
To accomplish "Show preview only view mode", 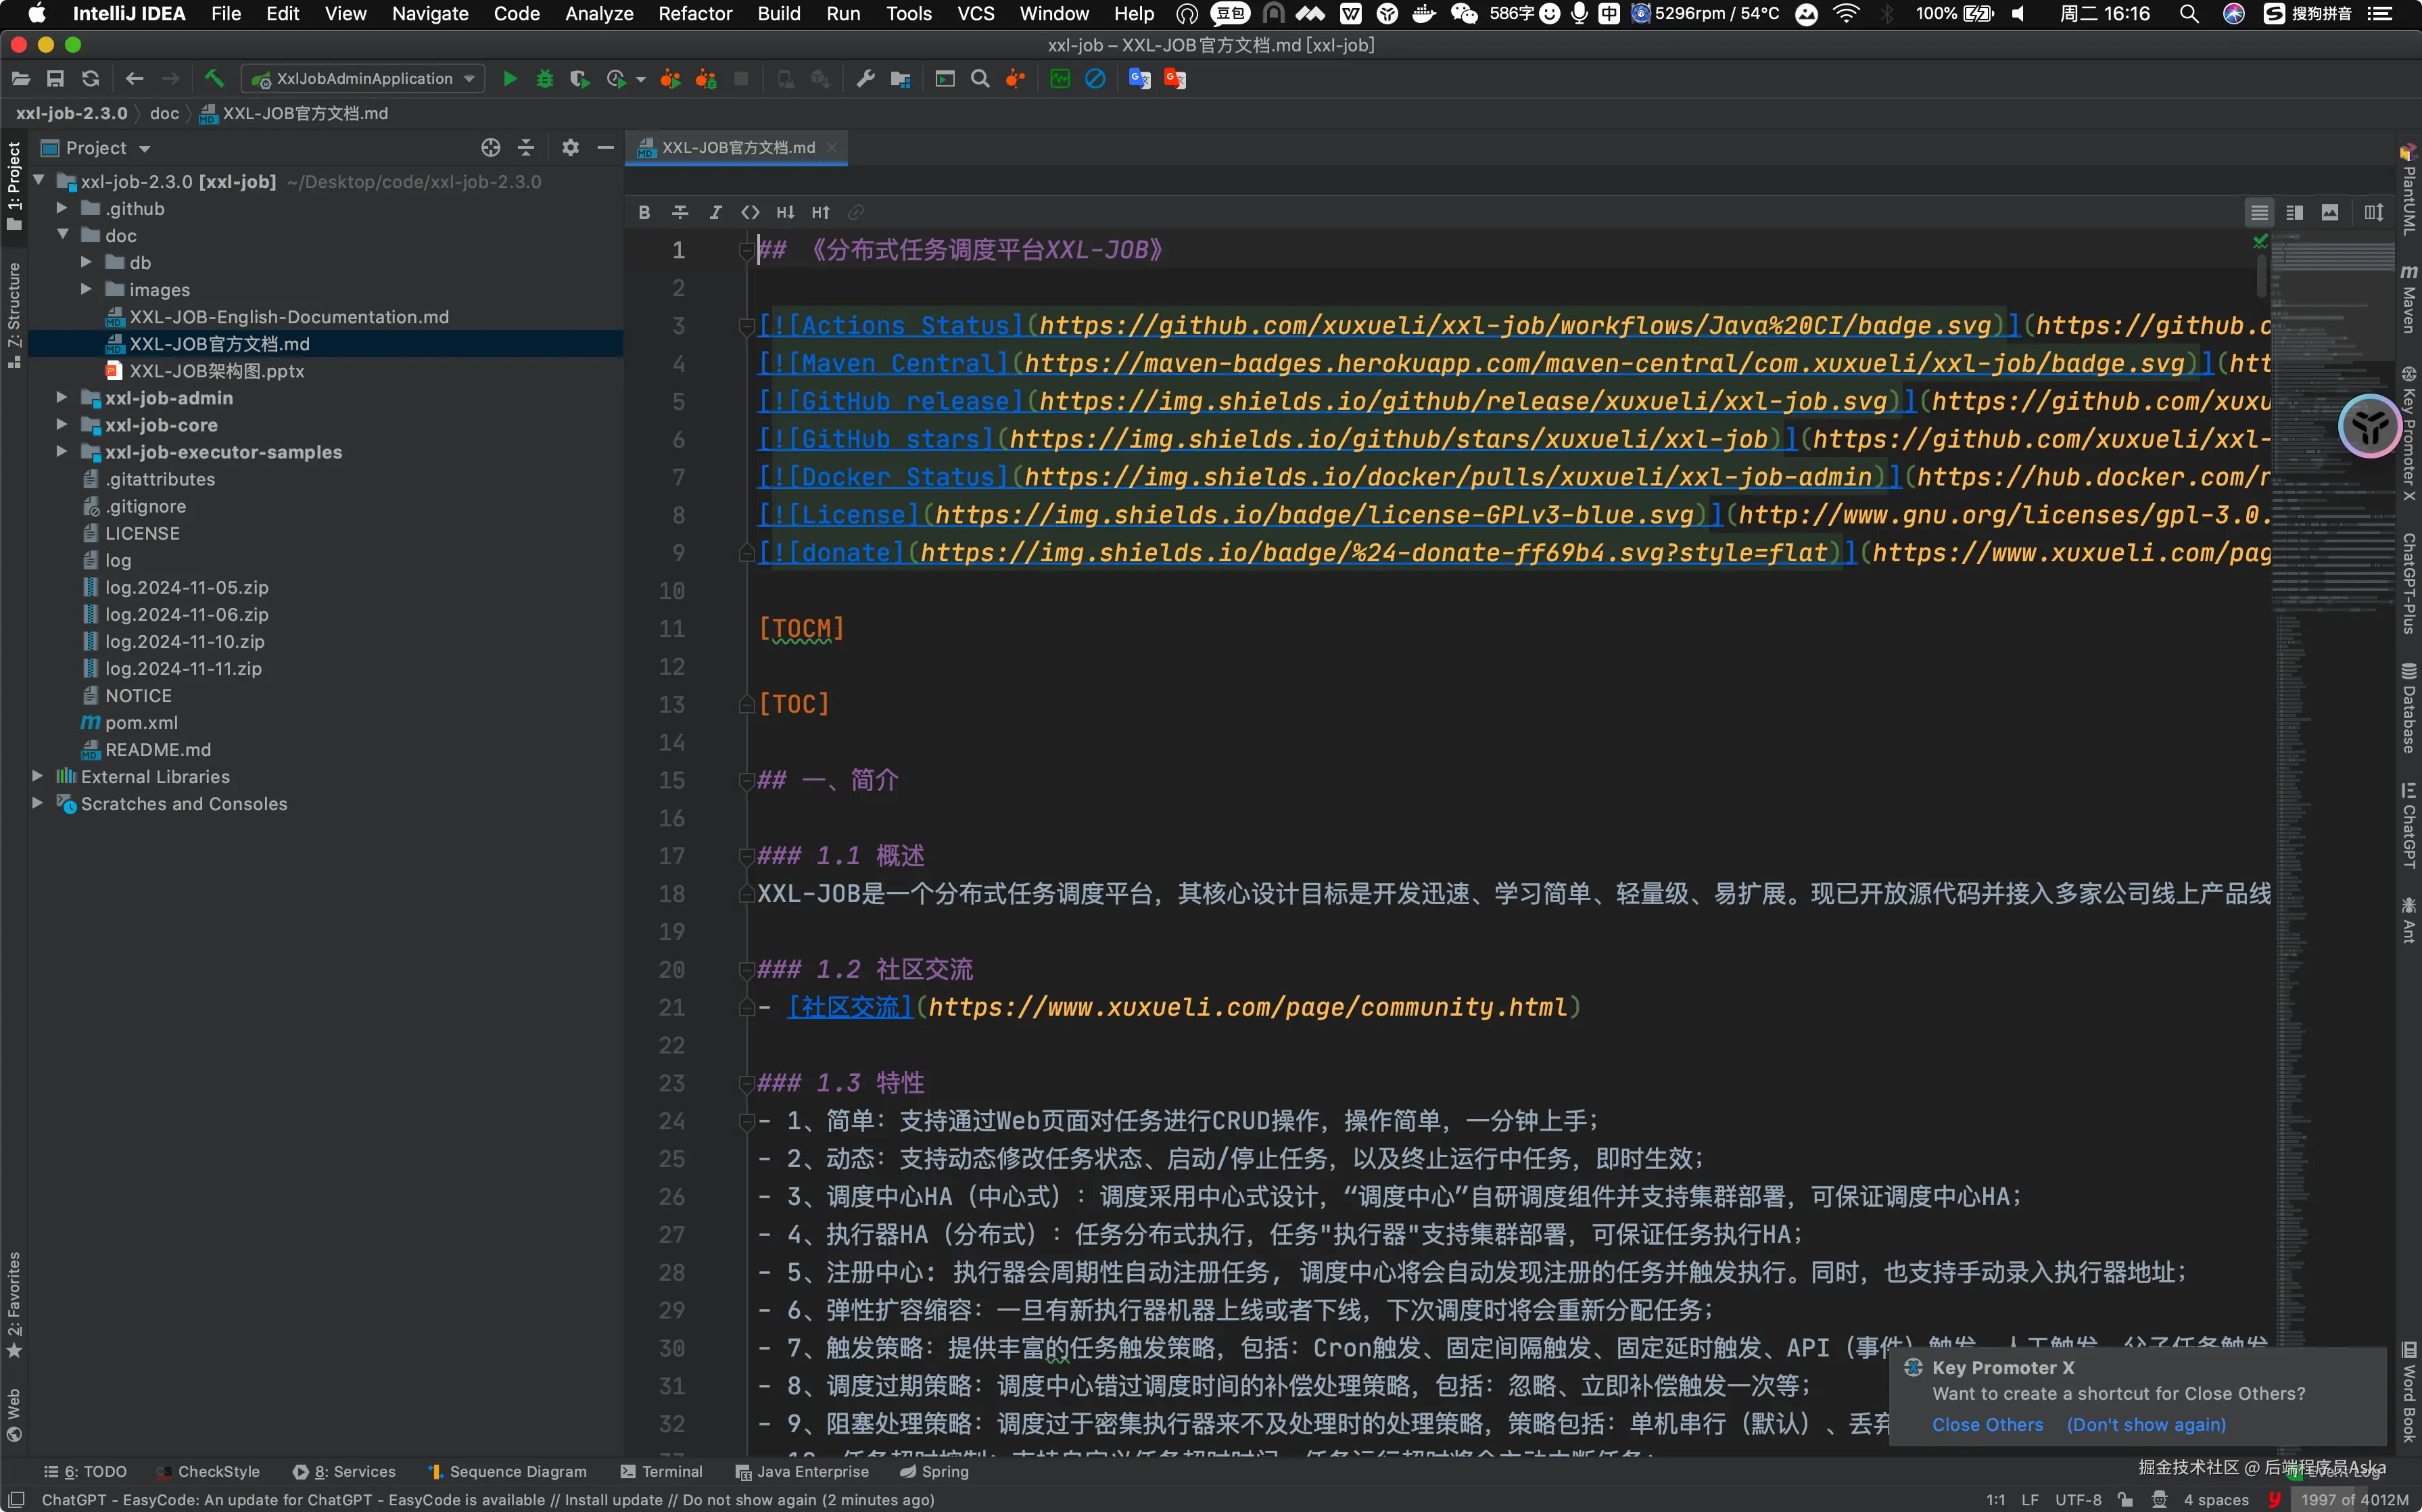I will (x=2330, y=212).
